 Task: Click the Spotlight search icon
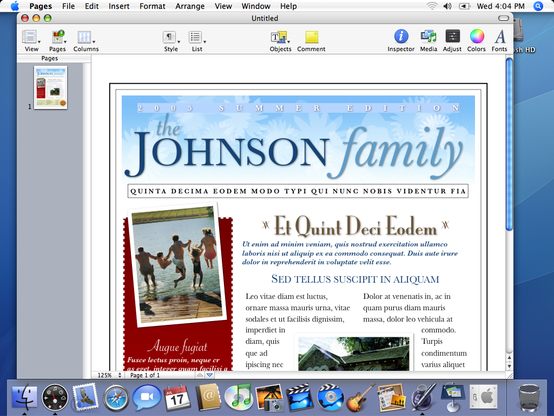(x=538, y=6)
